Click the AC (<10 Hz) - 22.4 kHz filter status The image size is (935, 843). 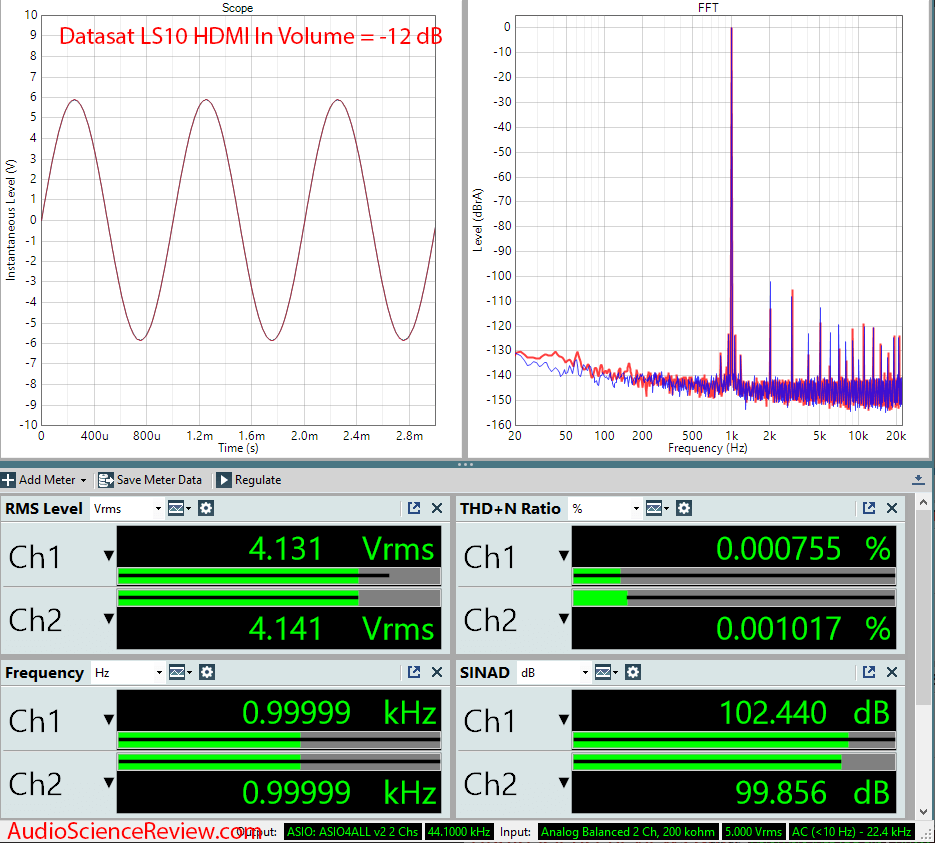pyautogui.click(x=852, y=832)
